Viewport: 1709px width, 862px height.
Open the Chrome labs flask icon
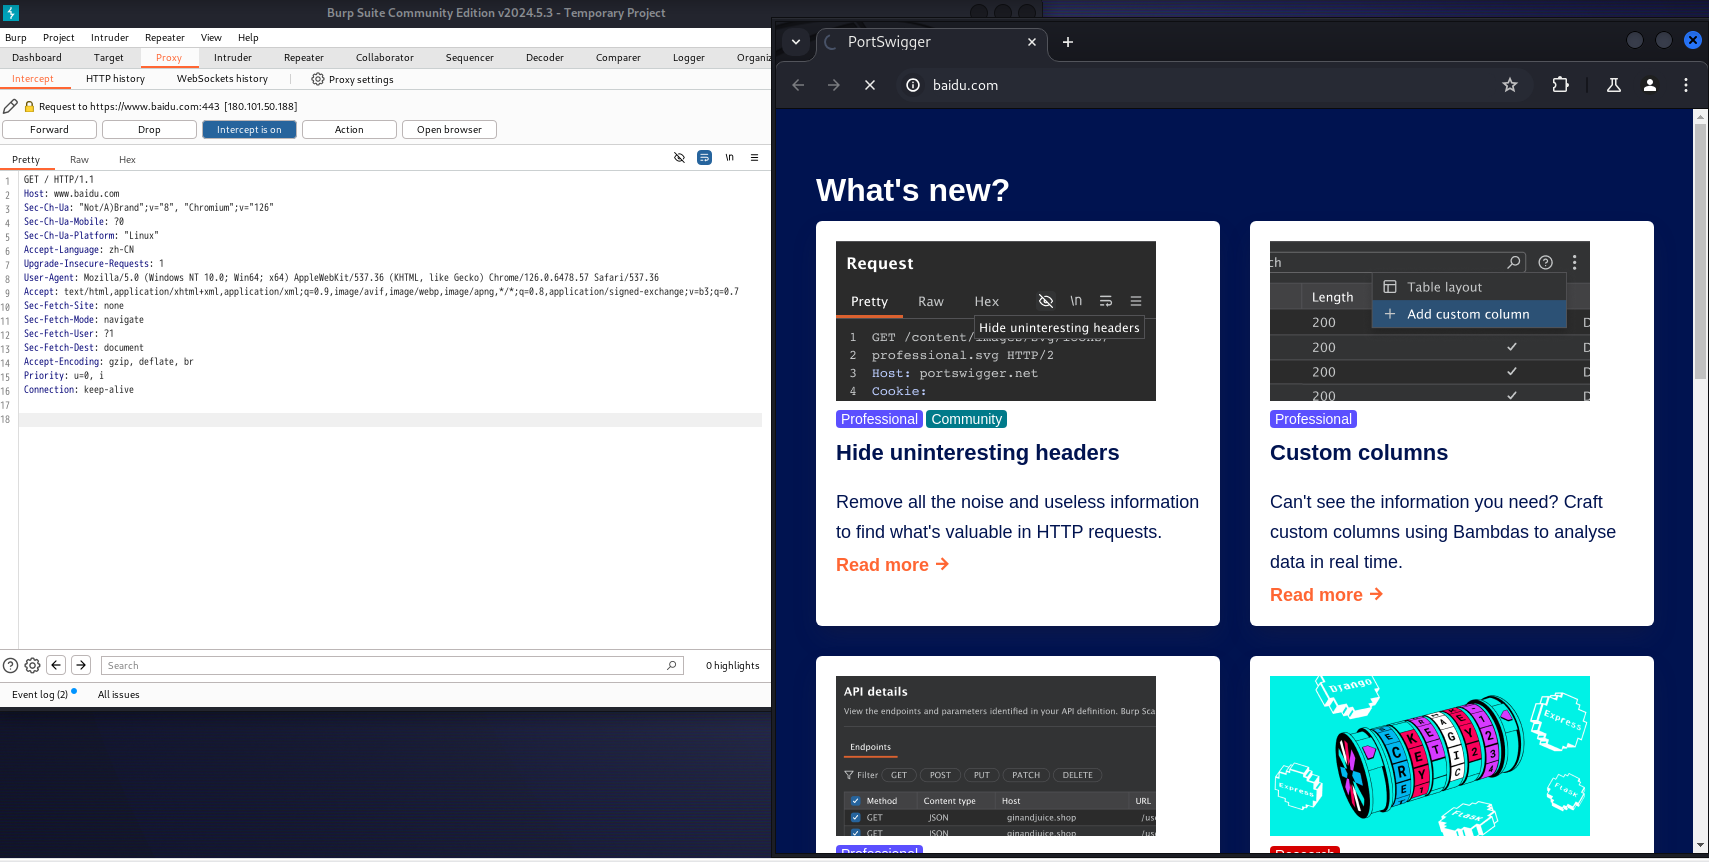pyautogui.click(x=1613, y=85)
